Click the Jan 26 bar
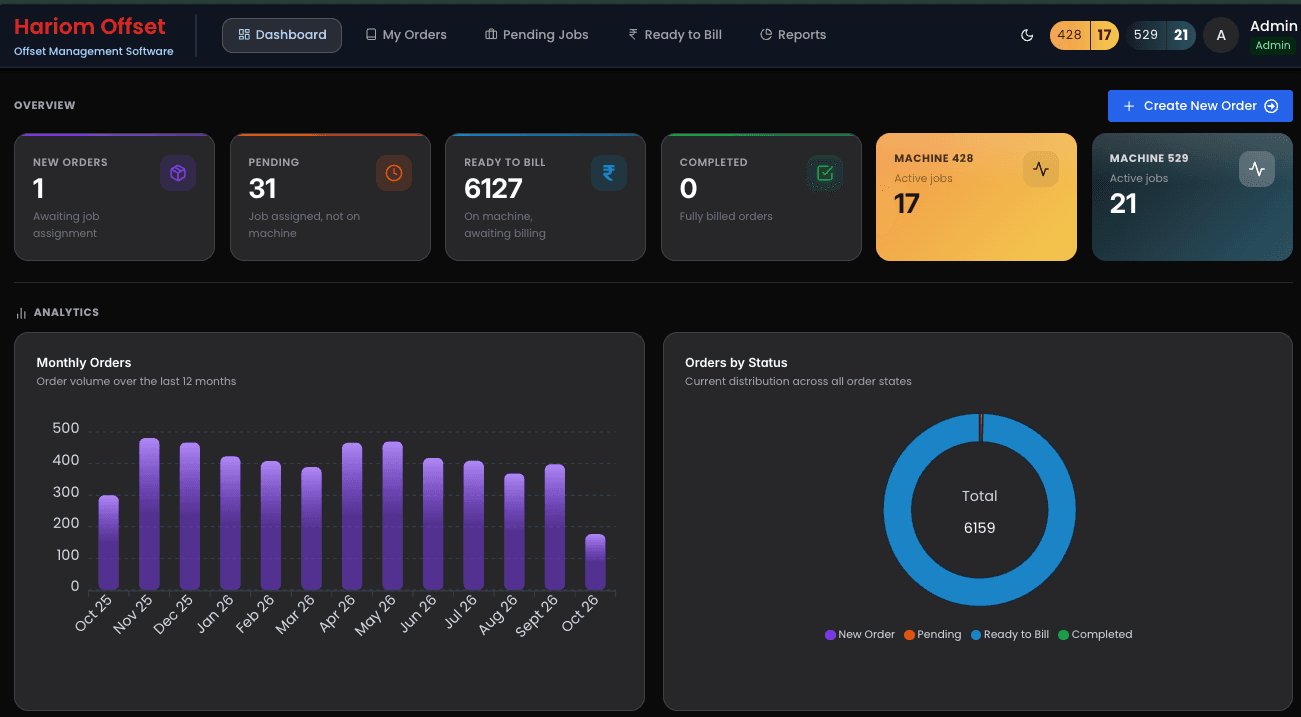This screenshot has width=1301, height=717. 230,523
